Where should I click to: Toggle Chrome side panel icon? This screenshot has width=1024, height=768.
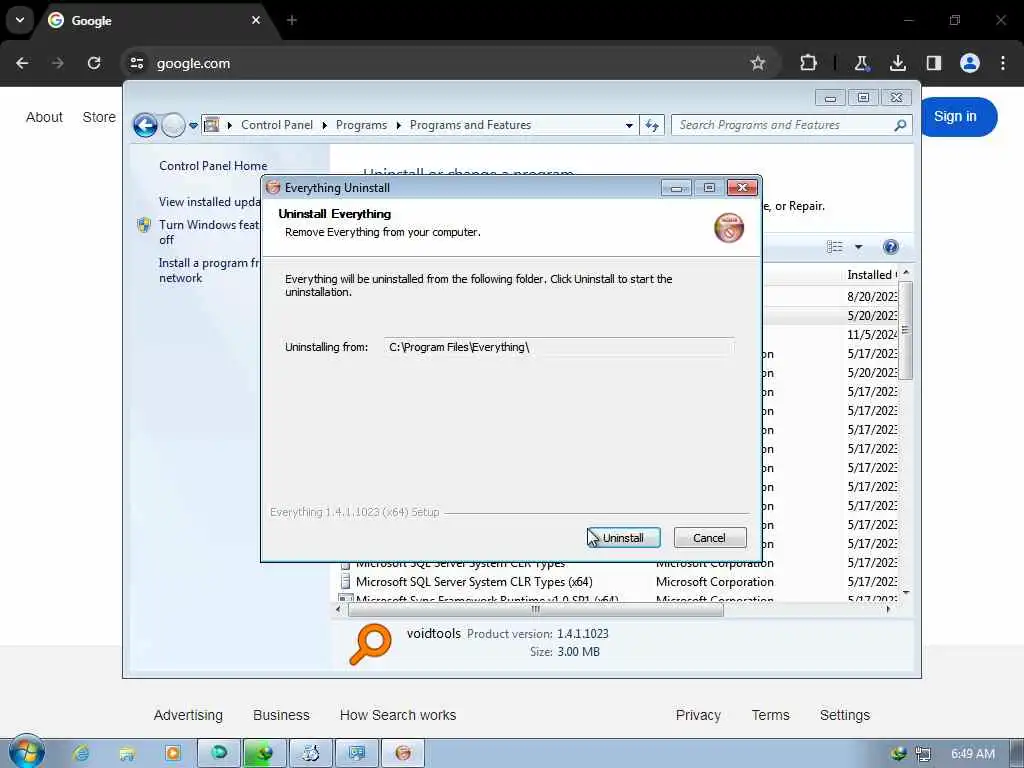(934, 63)
